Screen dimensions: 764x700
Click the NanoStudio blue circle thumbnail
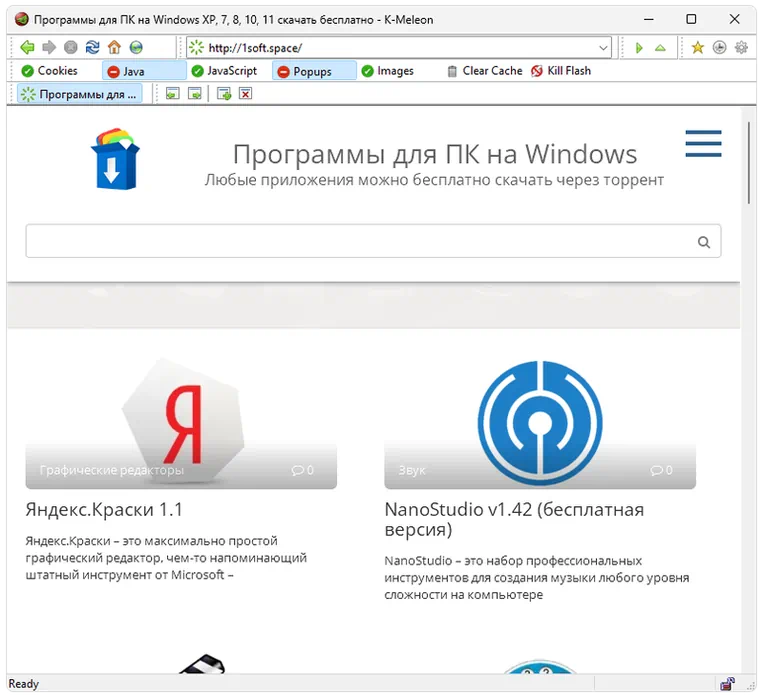(539, 423)
